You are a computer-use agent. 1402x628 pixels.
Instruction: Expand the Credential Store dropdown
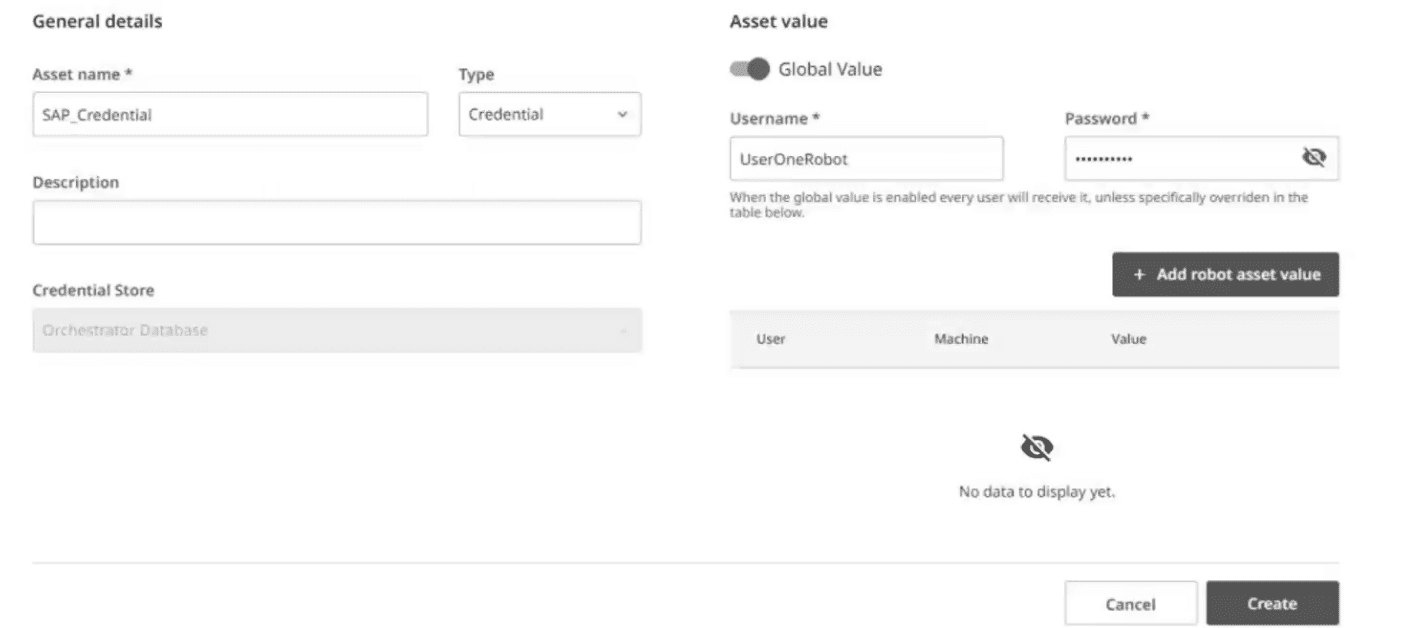click(x=337, y=331)
